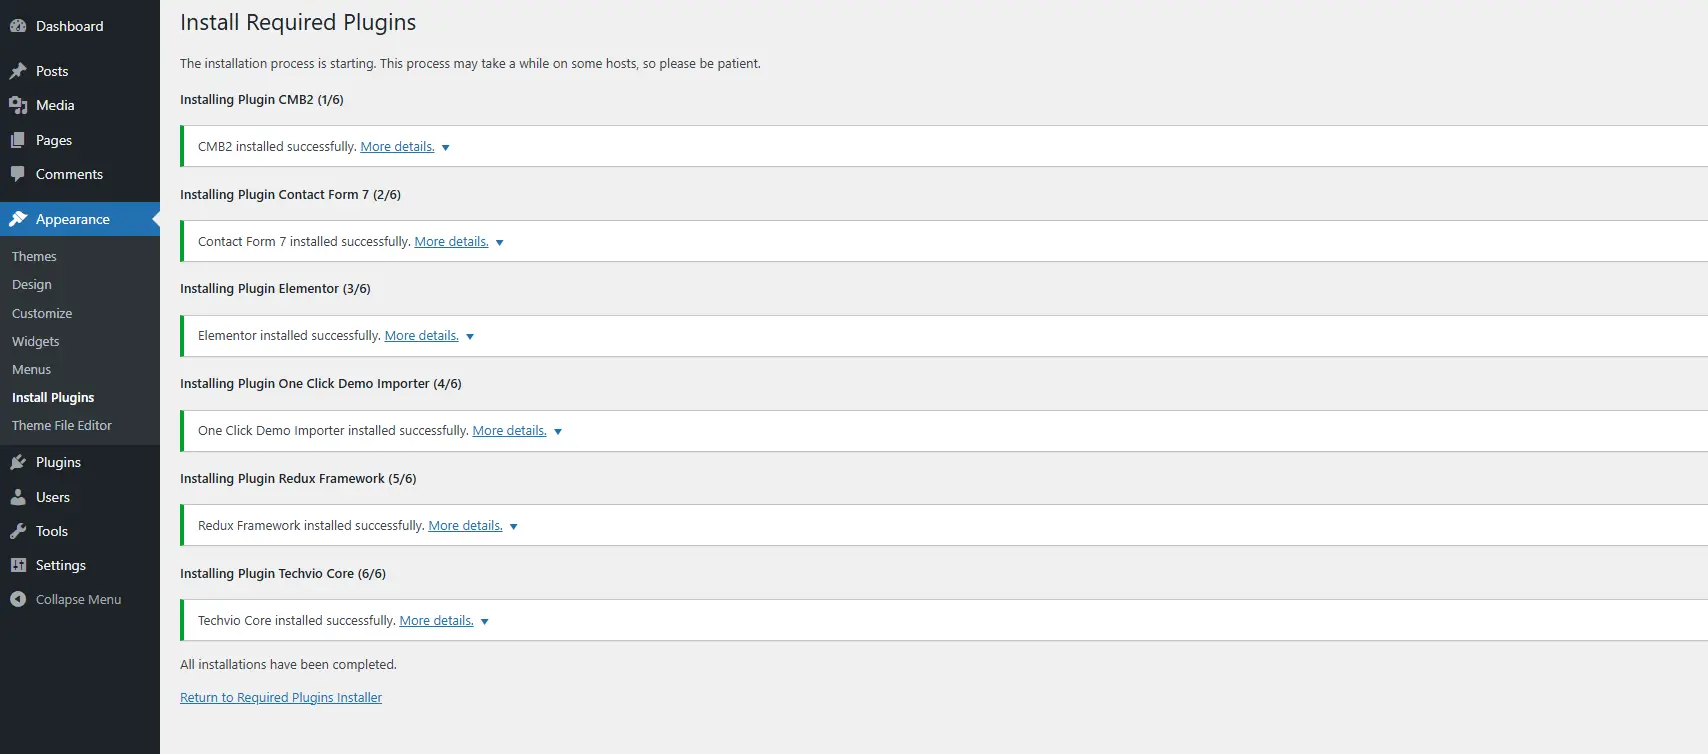Go to Posts menu item
1708x754 pixels.
80,71
